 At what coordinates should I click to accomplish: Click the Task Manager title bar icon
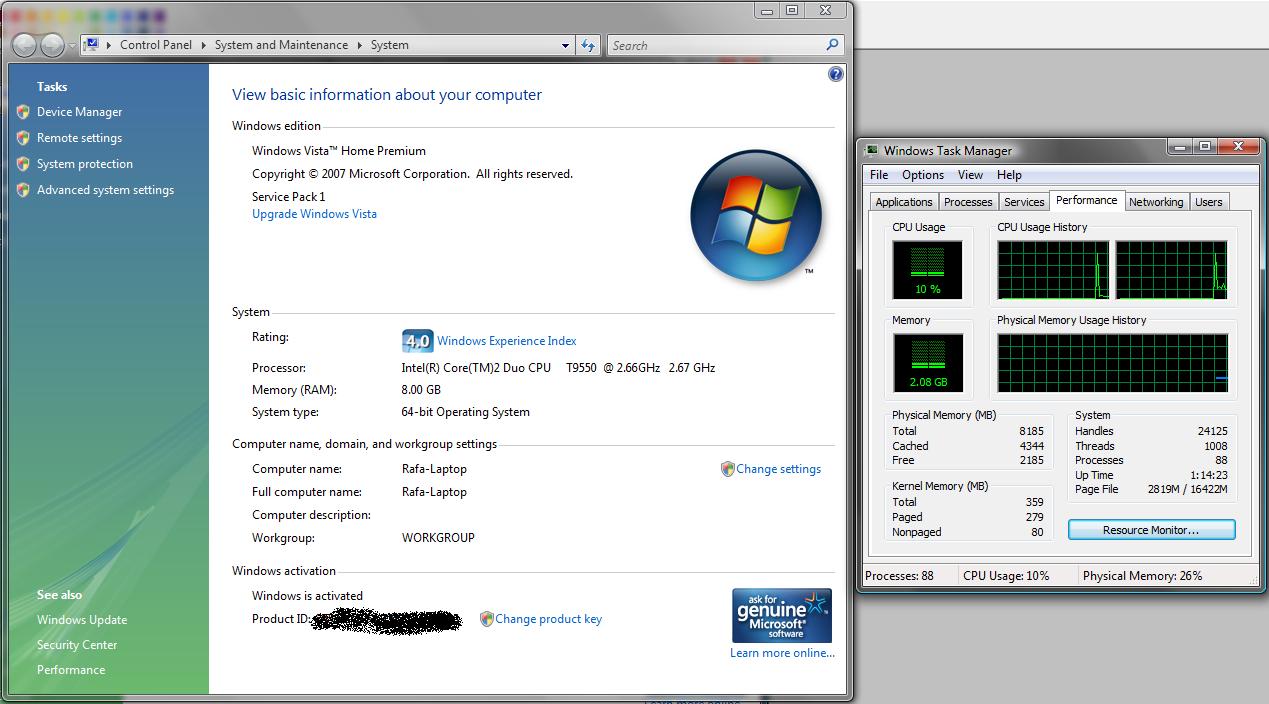pos(871,150)
